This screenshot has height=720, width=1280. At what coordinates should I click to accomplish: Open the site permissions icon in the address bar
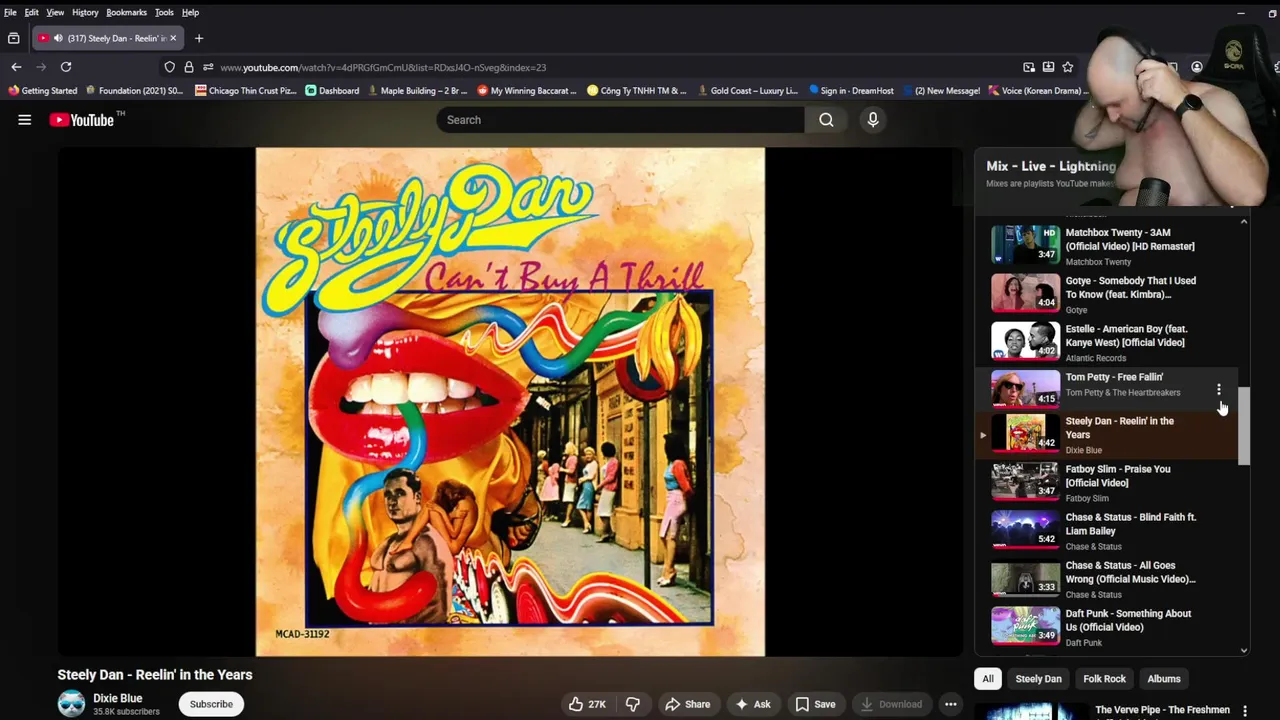point(208,67)
